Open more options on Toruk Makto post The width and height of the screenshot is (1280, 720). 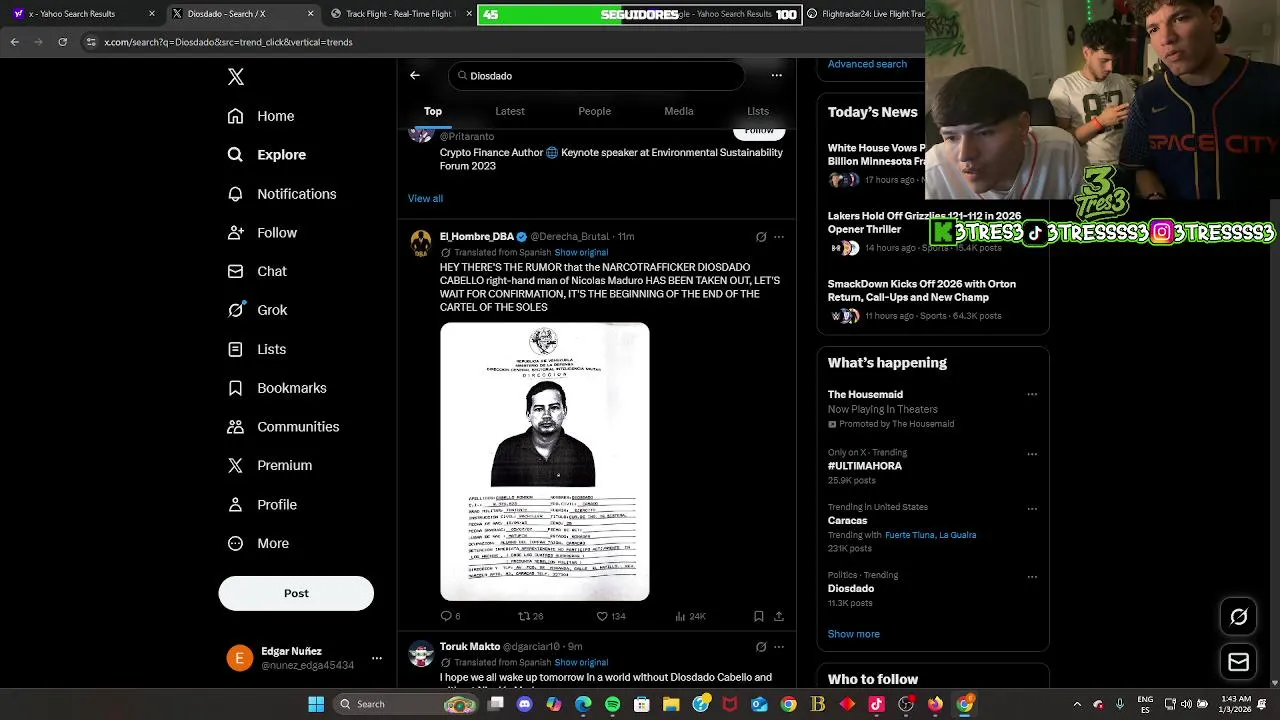[779, 647]
